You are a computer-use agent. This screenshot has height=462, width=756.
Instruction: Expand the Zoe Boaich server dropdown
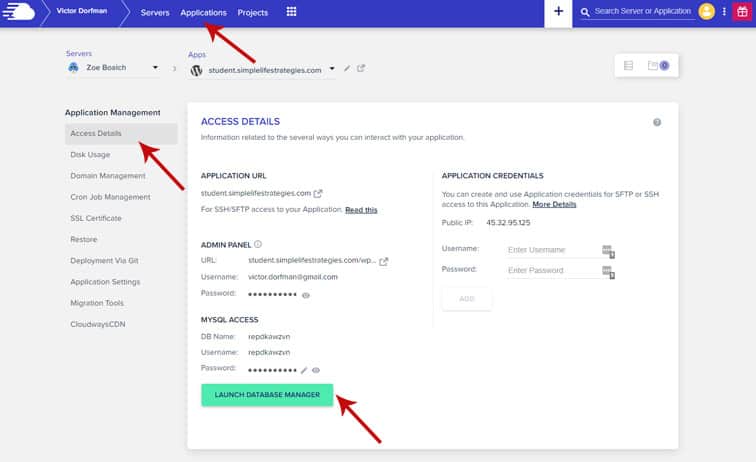tap(155, 69)
